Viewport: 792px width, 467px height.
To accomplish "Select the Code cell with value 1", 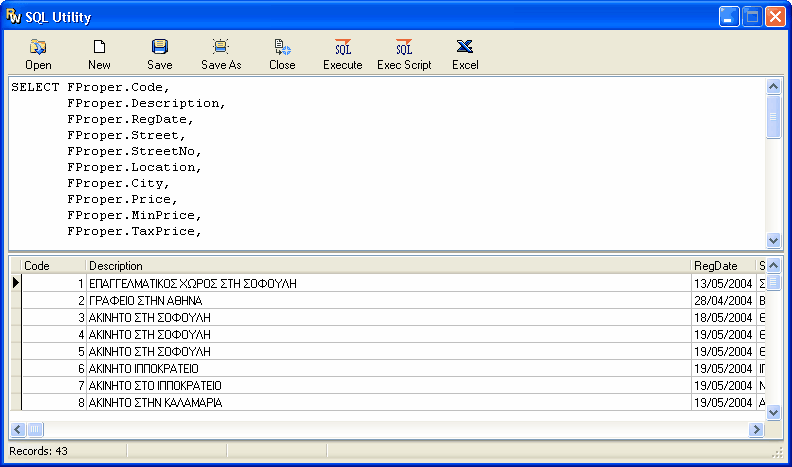I will pos(54,284).
